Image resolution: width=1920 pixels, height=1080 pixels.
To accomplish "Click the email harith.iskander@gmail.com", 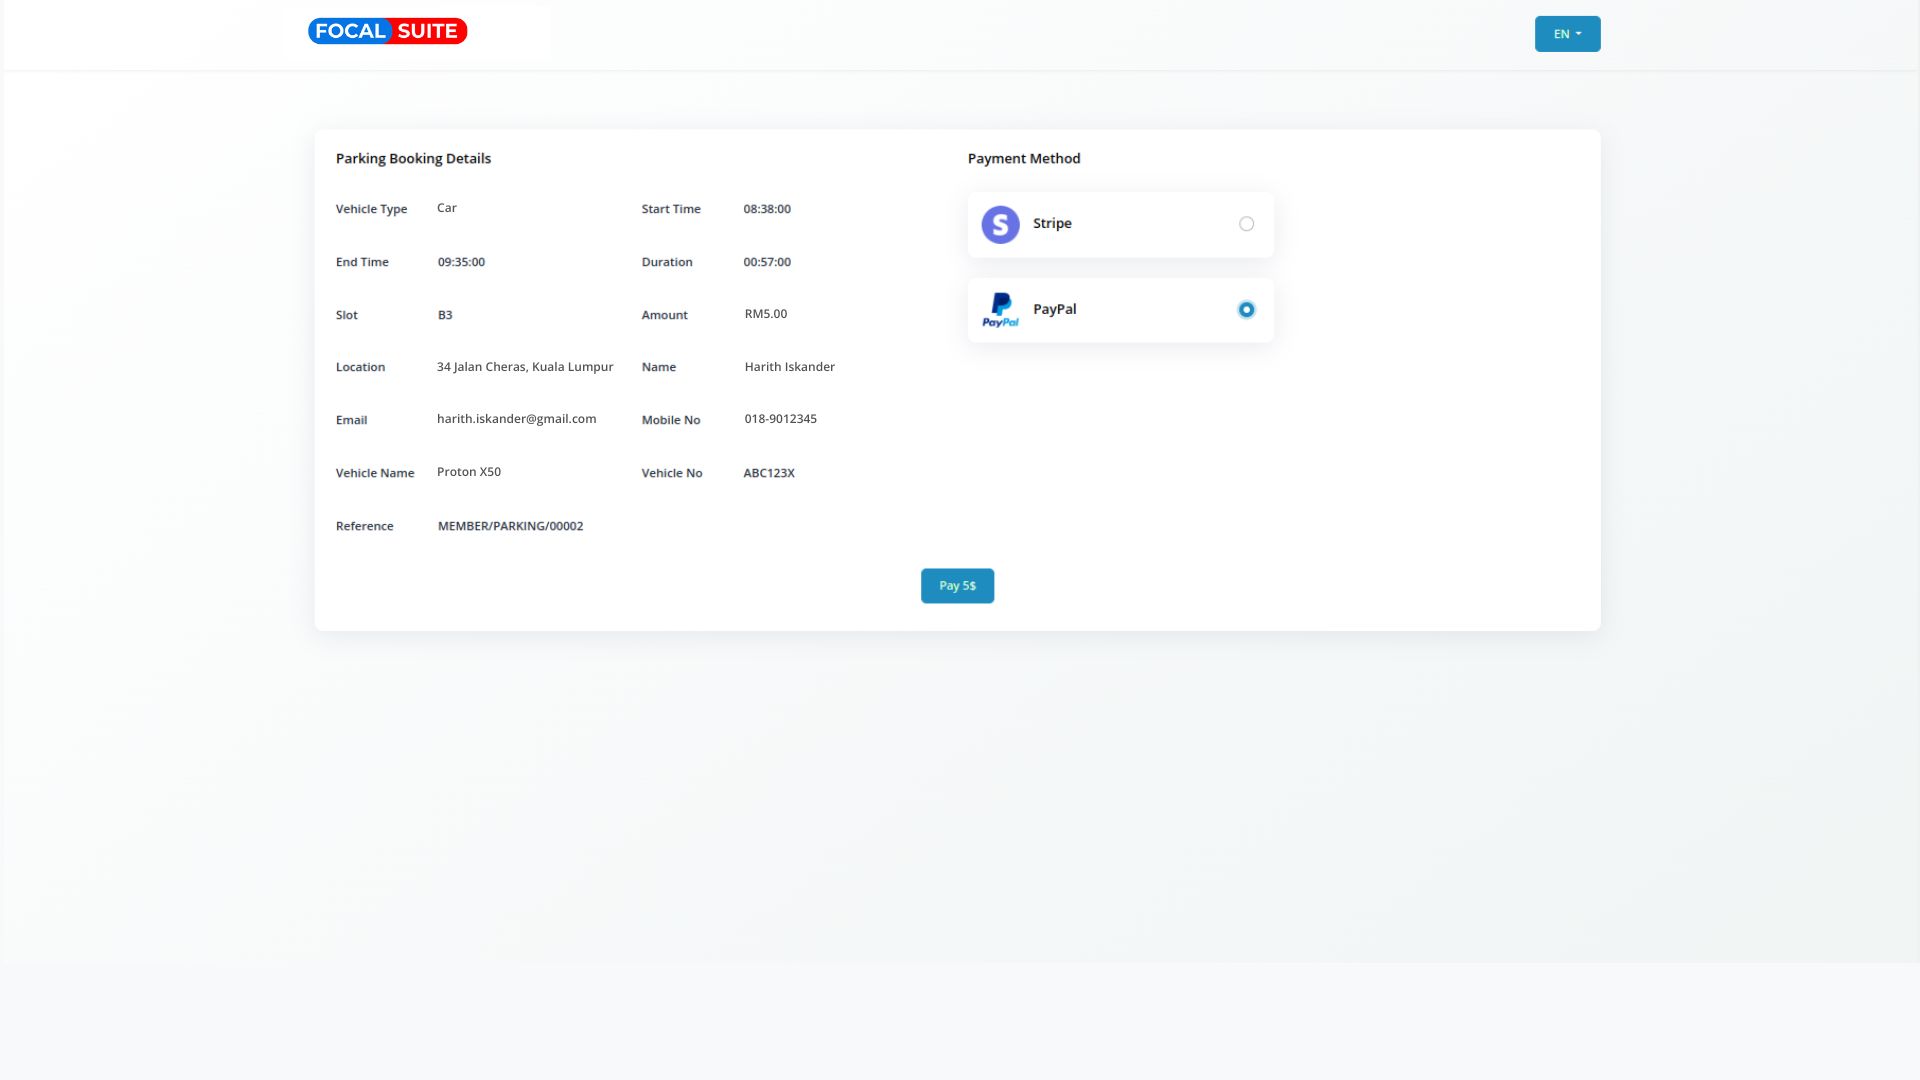I will click(516, 419).
